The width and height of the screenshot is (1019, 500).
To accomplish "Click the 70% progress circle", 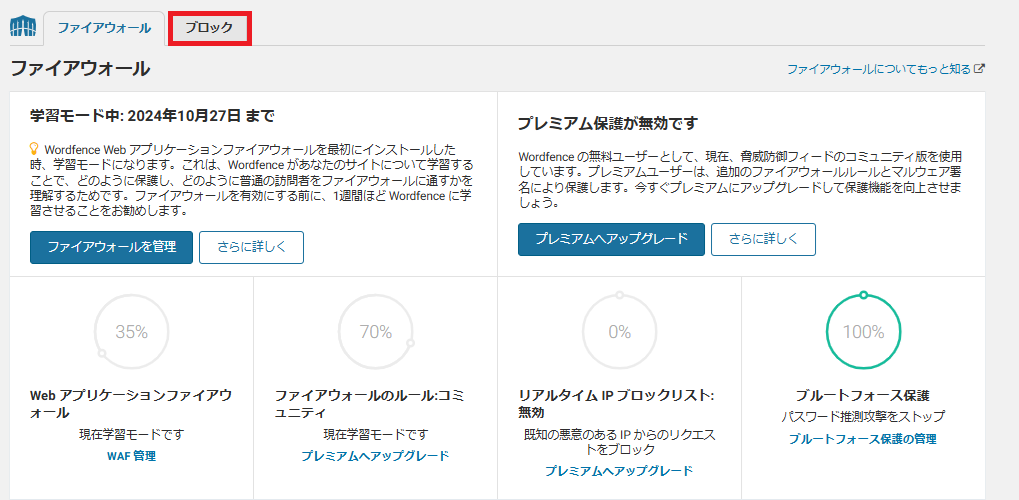I will tap(376, 332).
